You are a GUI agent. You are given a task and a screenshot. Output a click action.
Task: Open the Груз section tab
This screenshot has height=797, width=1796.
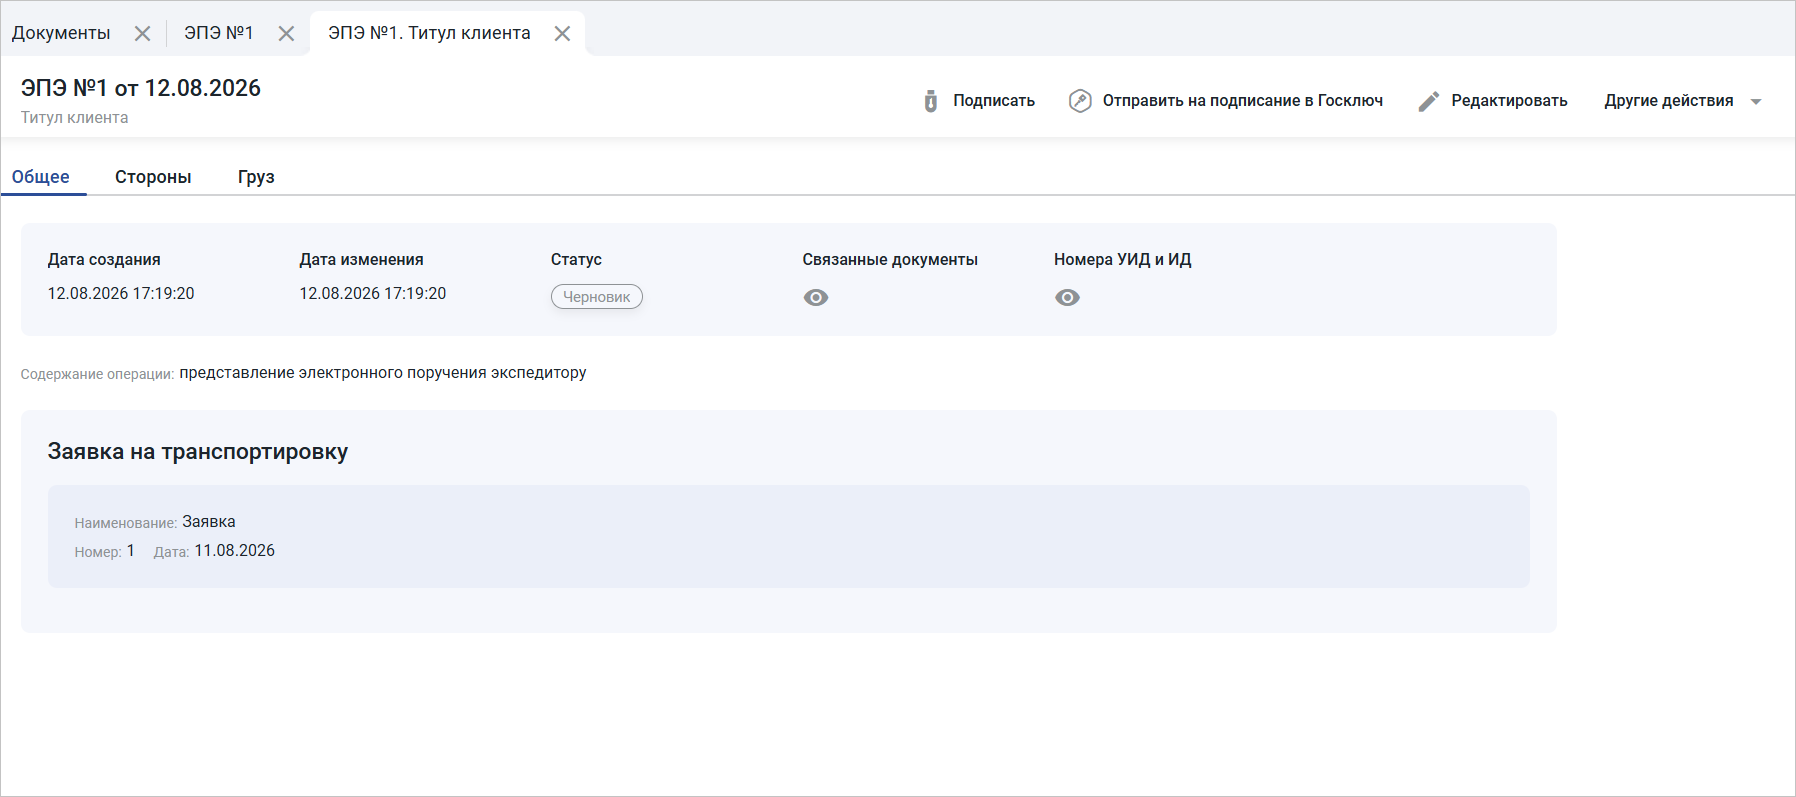click(x=256, y=177)
